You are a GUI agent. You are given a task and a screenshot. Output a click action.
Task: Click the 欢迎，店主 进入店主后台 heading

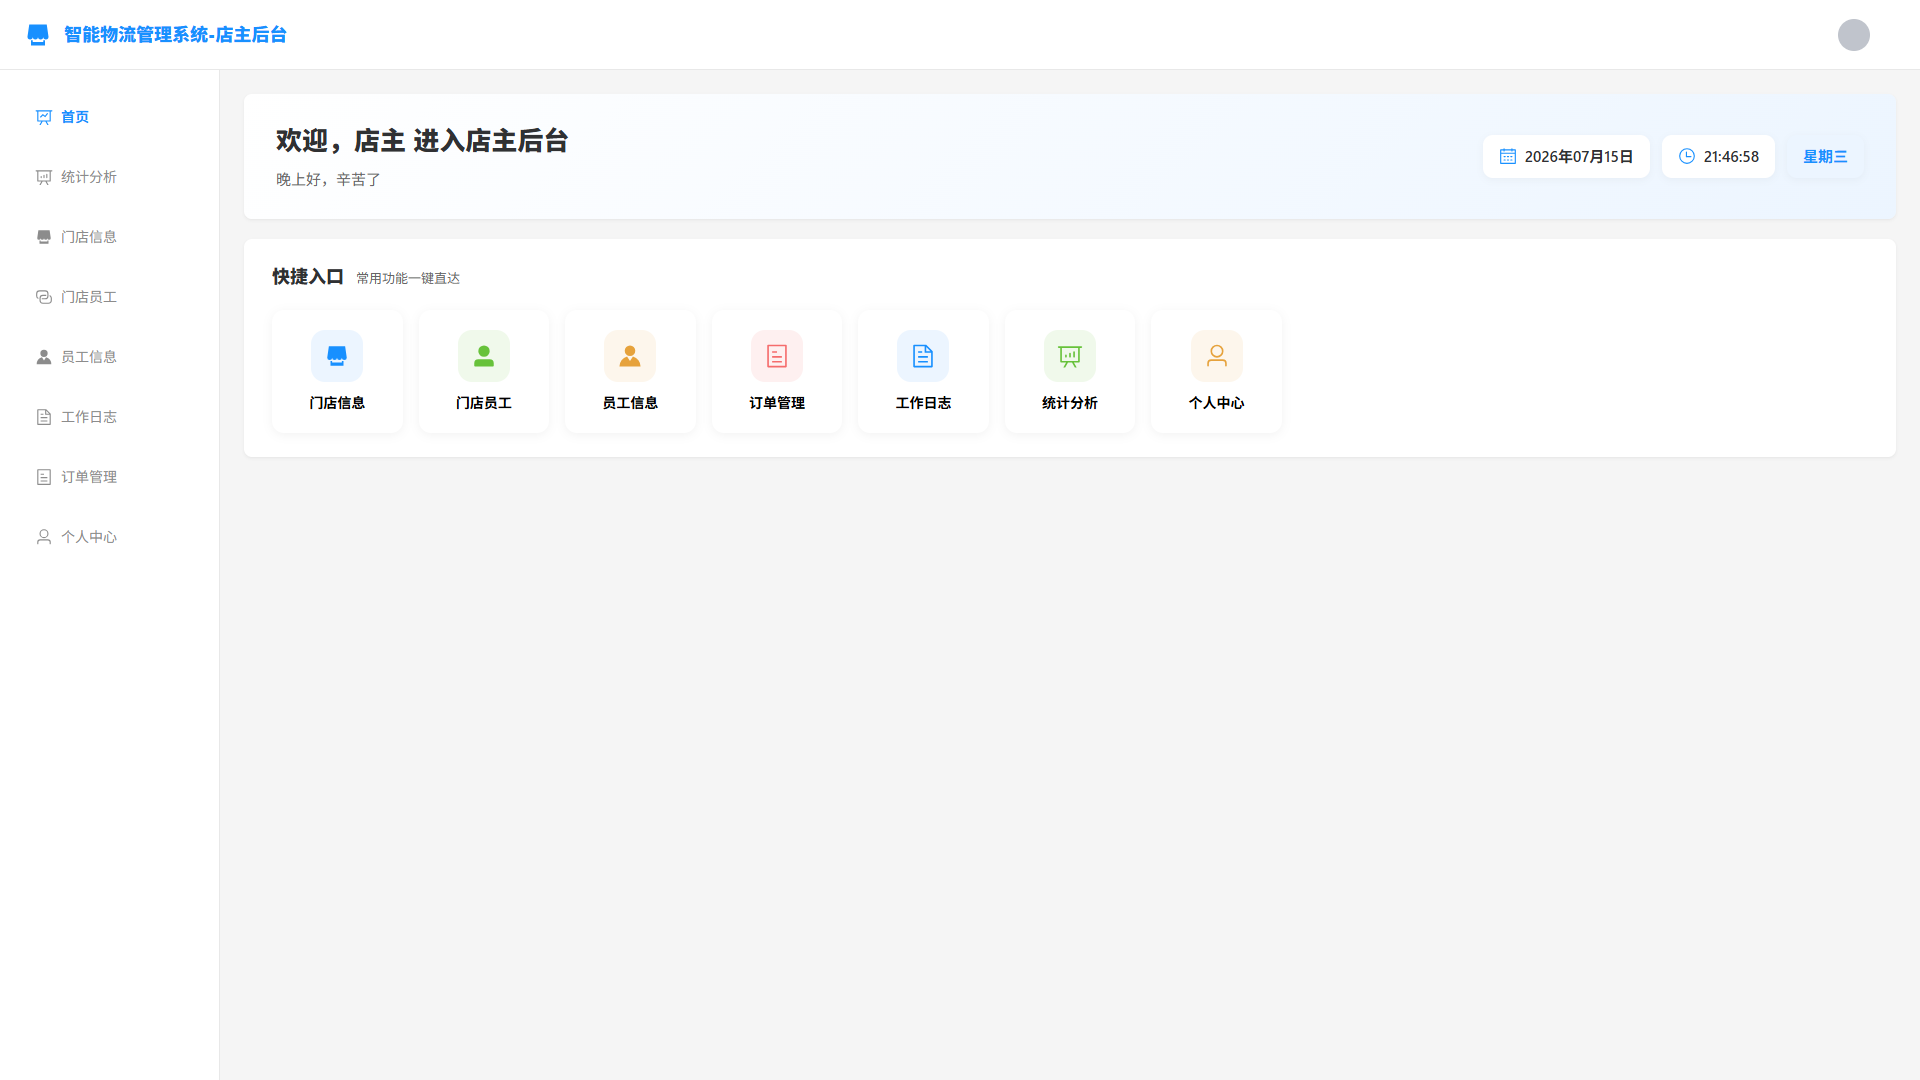click(x=422, y=141)
